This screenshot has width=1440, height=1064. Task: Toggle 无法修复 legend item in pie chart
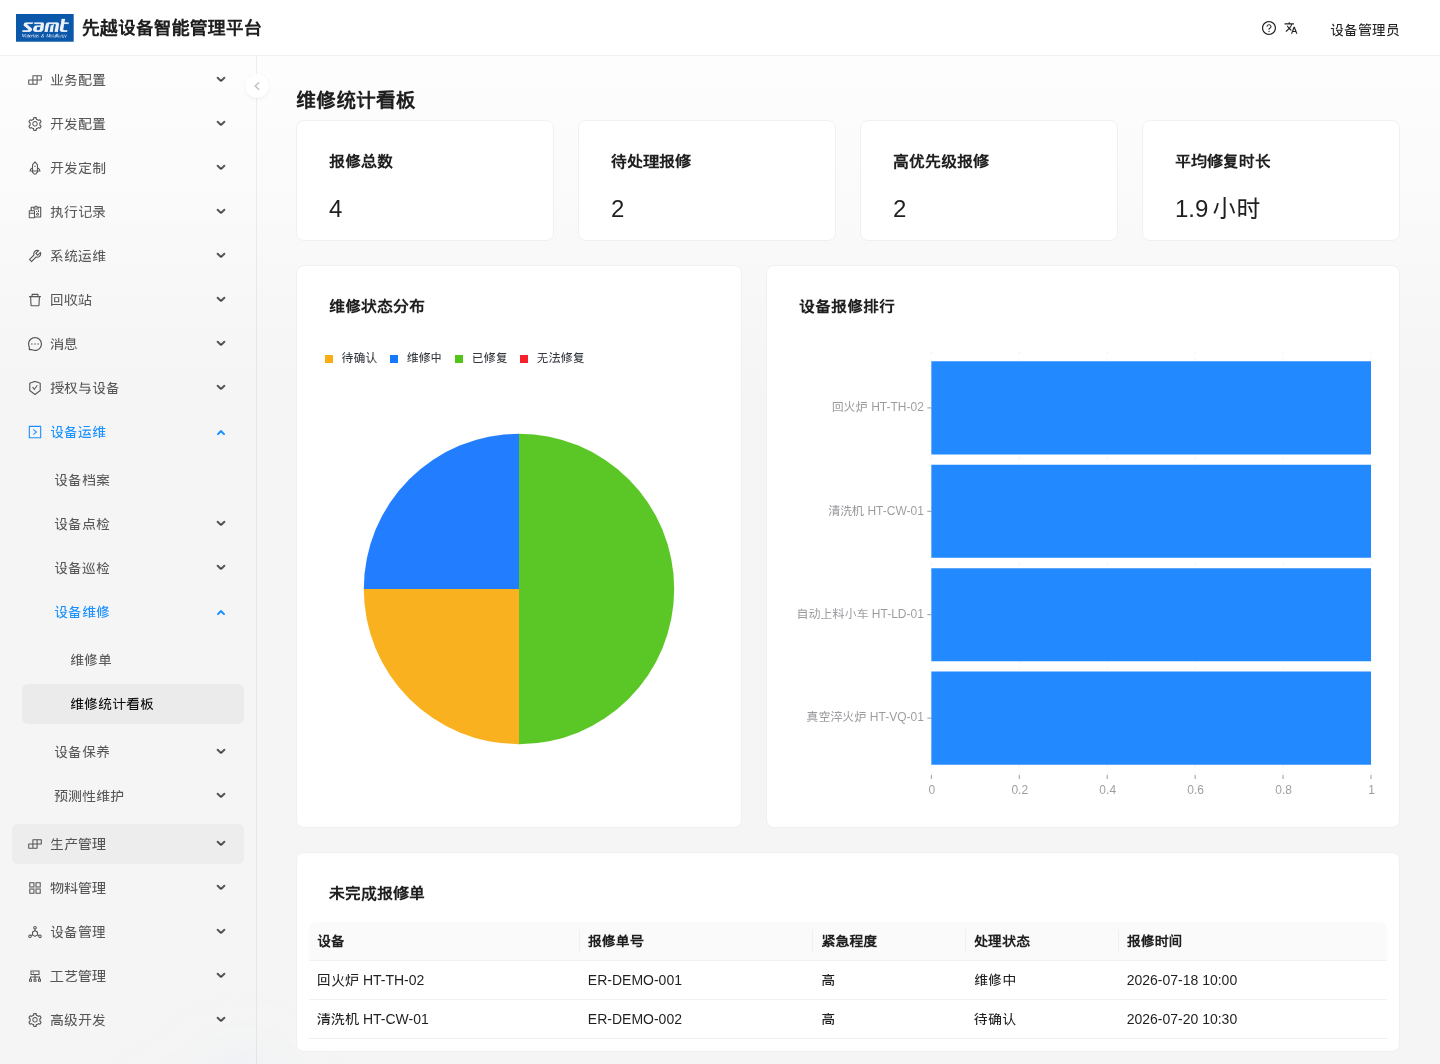point(552,358)
